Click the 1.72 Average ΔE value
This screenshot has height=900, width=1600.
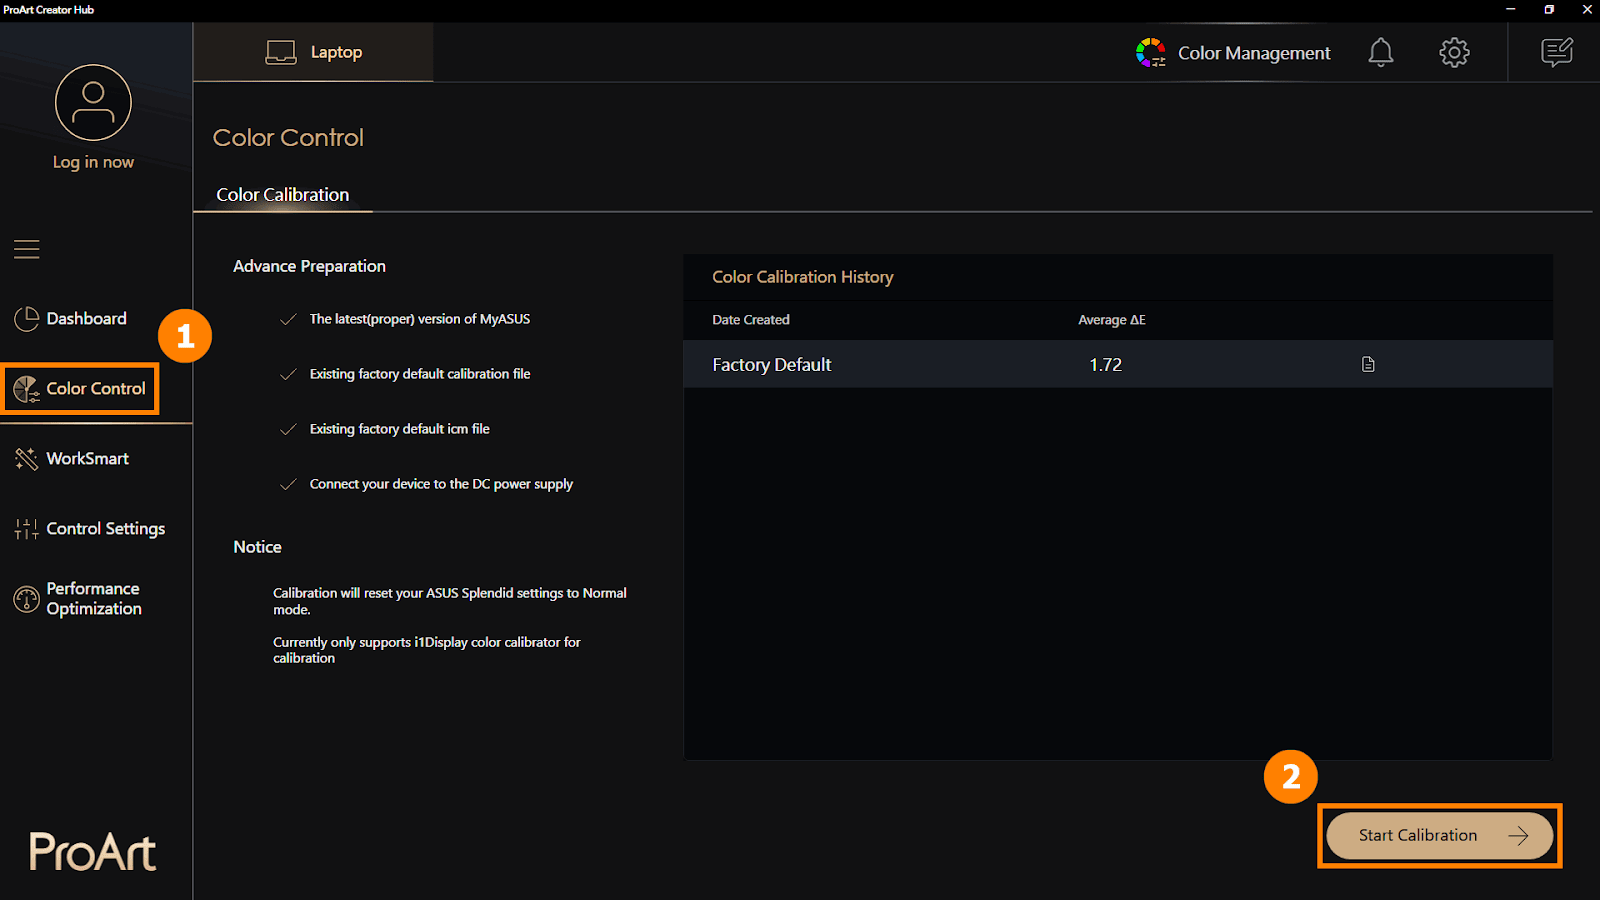[x=1106, y=365]
